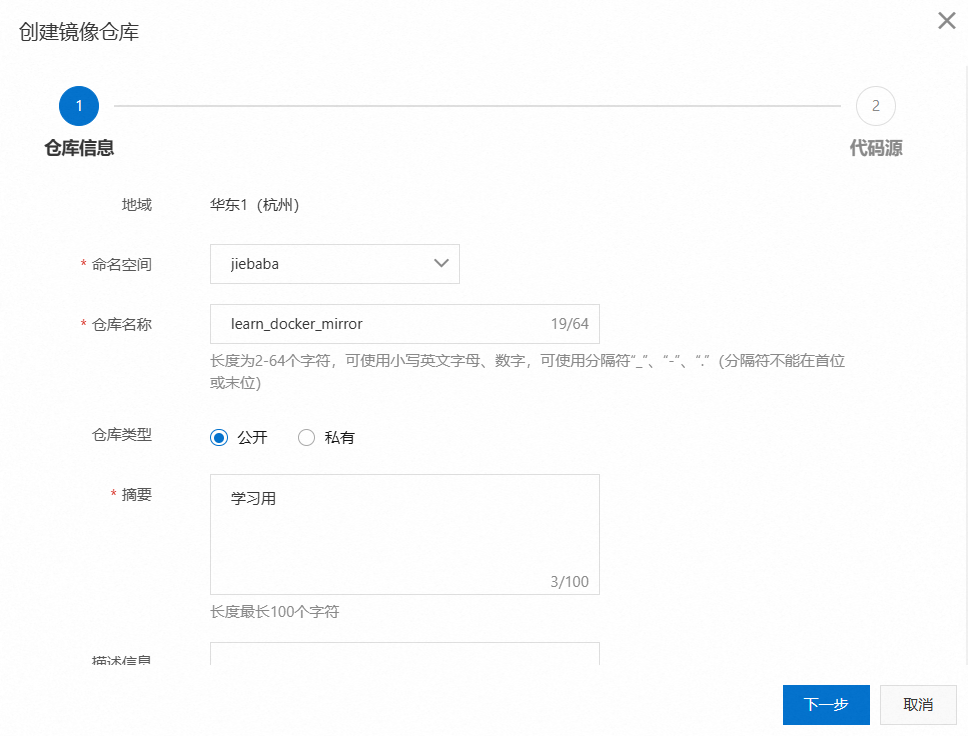Click the 19/64 character counter

point(569,324)
